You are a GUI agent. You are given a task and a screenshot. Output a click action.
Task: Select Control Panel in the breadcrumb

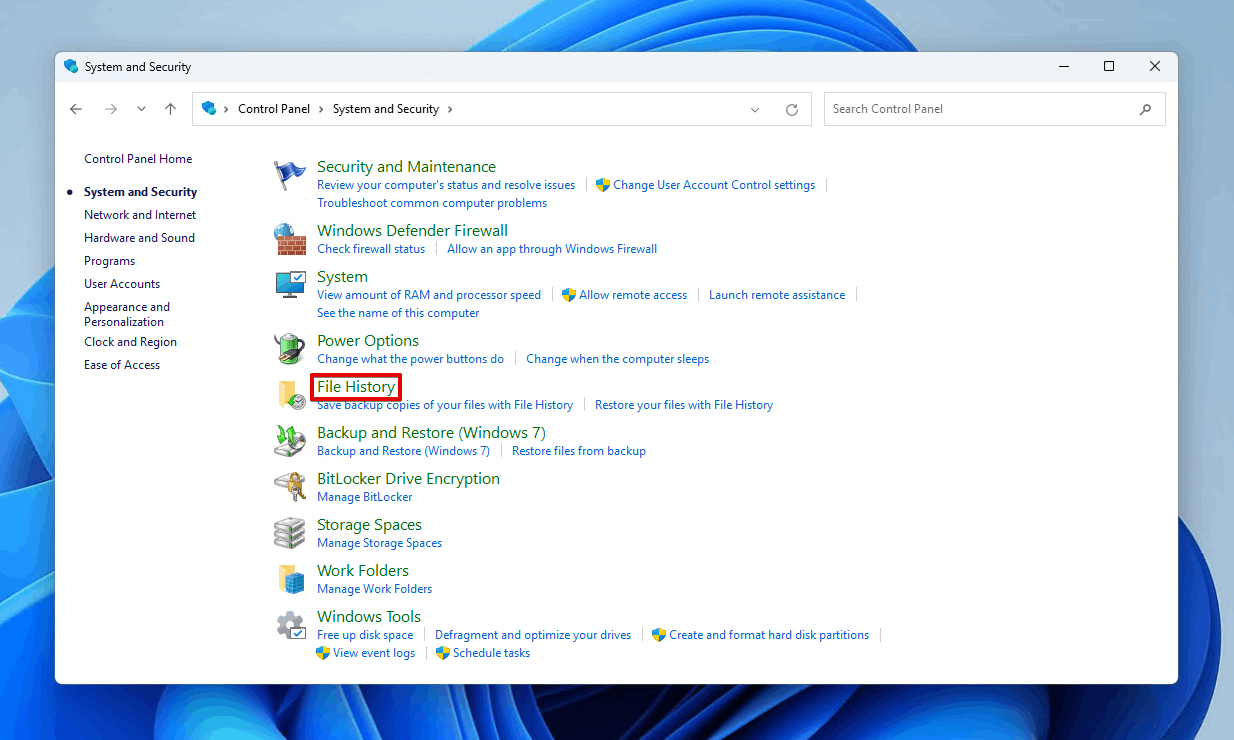click(274, 109)
